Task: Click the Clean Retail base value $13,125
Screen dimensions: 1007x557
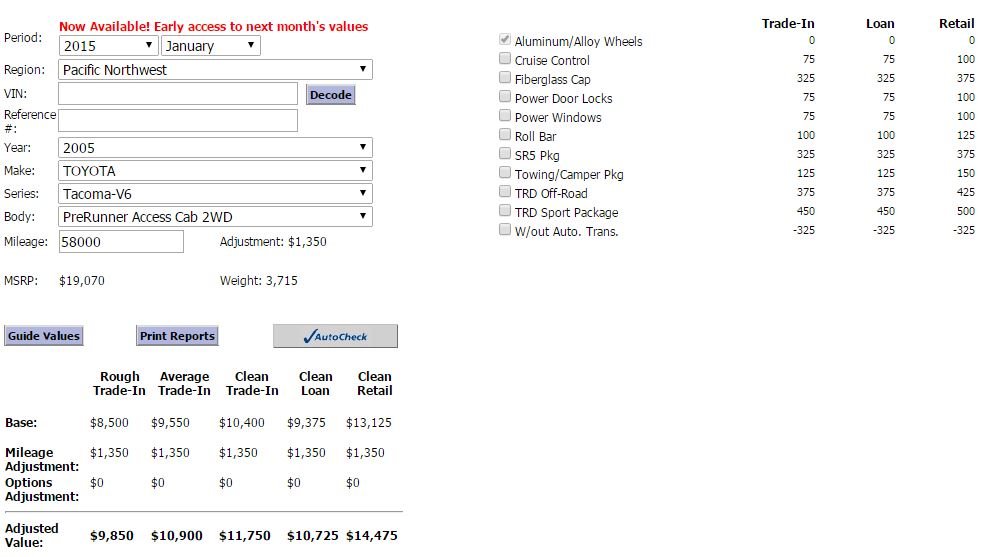Action: (369, 423)
